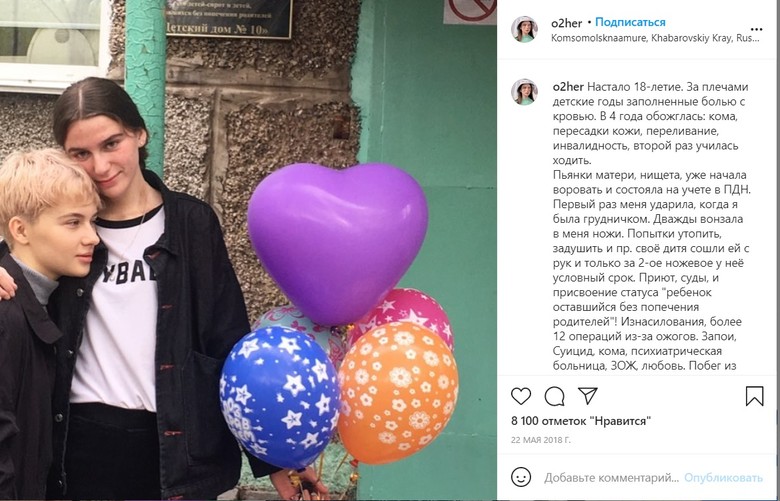This screenshot has height=501, width=780.
Task: Open comments via speech bubble icon
Action: click(x=554, y=397)
